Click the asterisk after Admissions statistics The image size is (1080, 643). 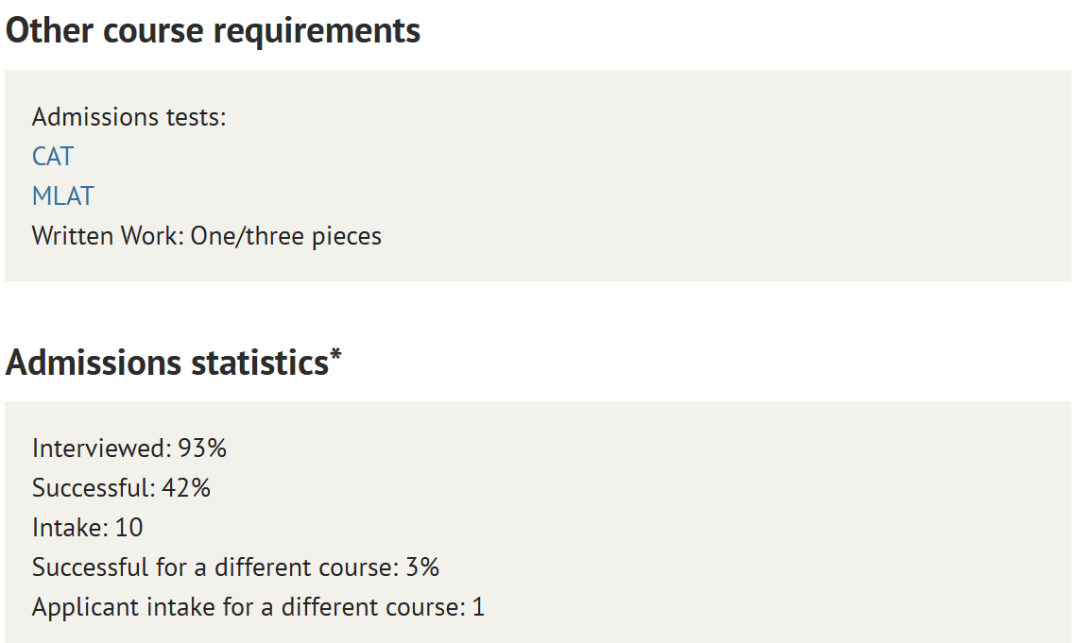pos(335,354)
